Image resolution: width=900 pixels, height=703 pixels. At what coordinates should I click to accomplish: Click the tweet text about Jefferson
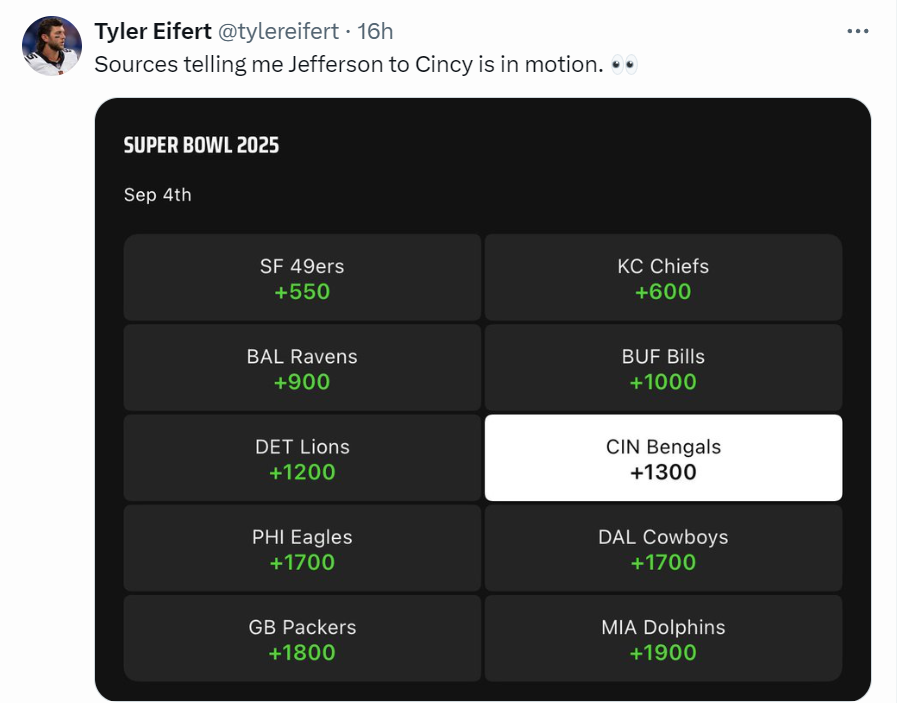pos(350,65)
